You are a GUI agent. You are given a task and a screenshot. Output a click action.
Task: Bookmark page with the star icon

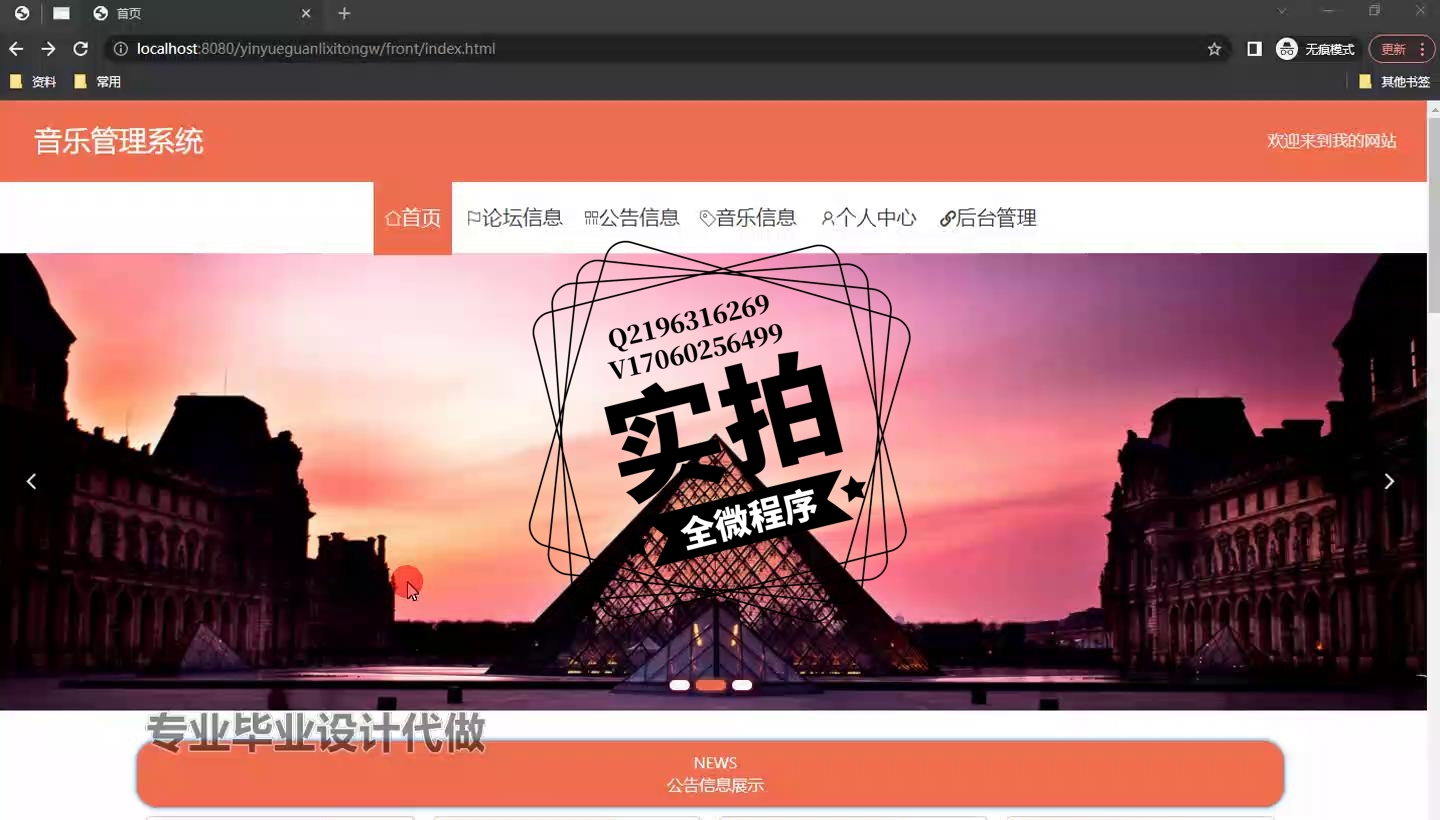(x=1214, y=49)
